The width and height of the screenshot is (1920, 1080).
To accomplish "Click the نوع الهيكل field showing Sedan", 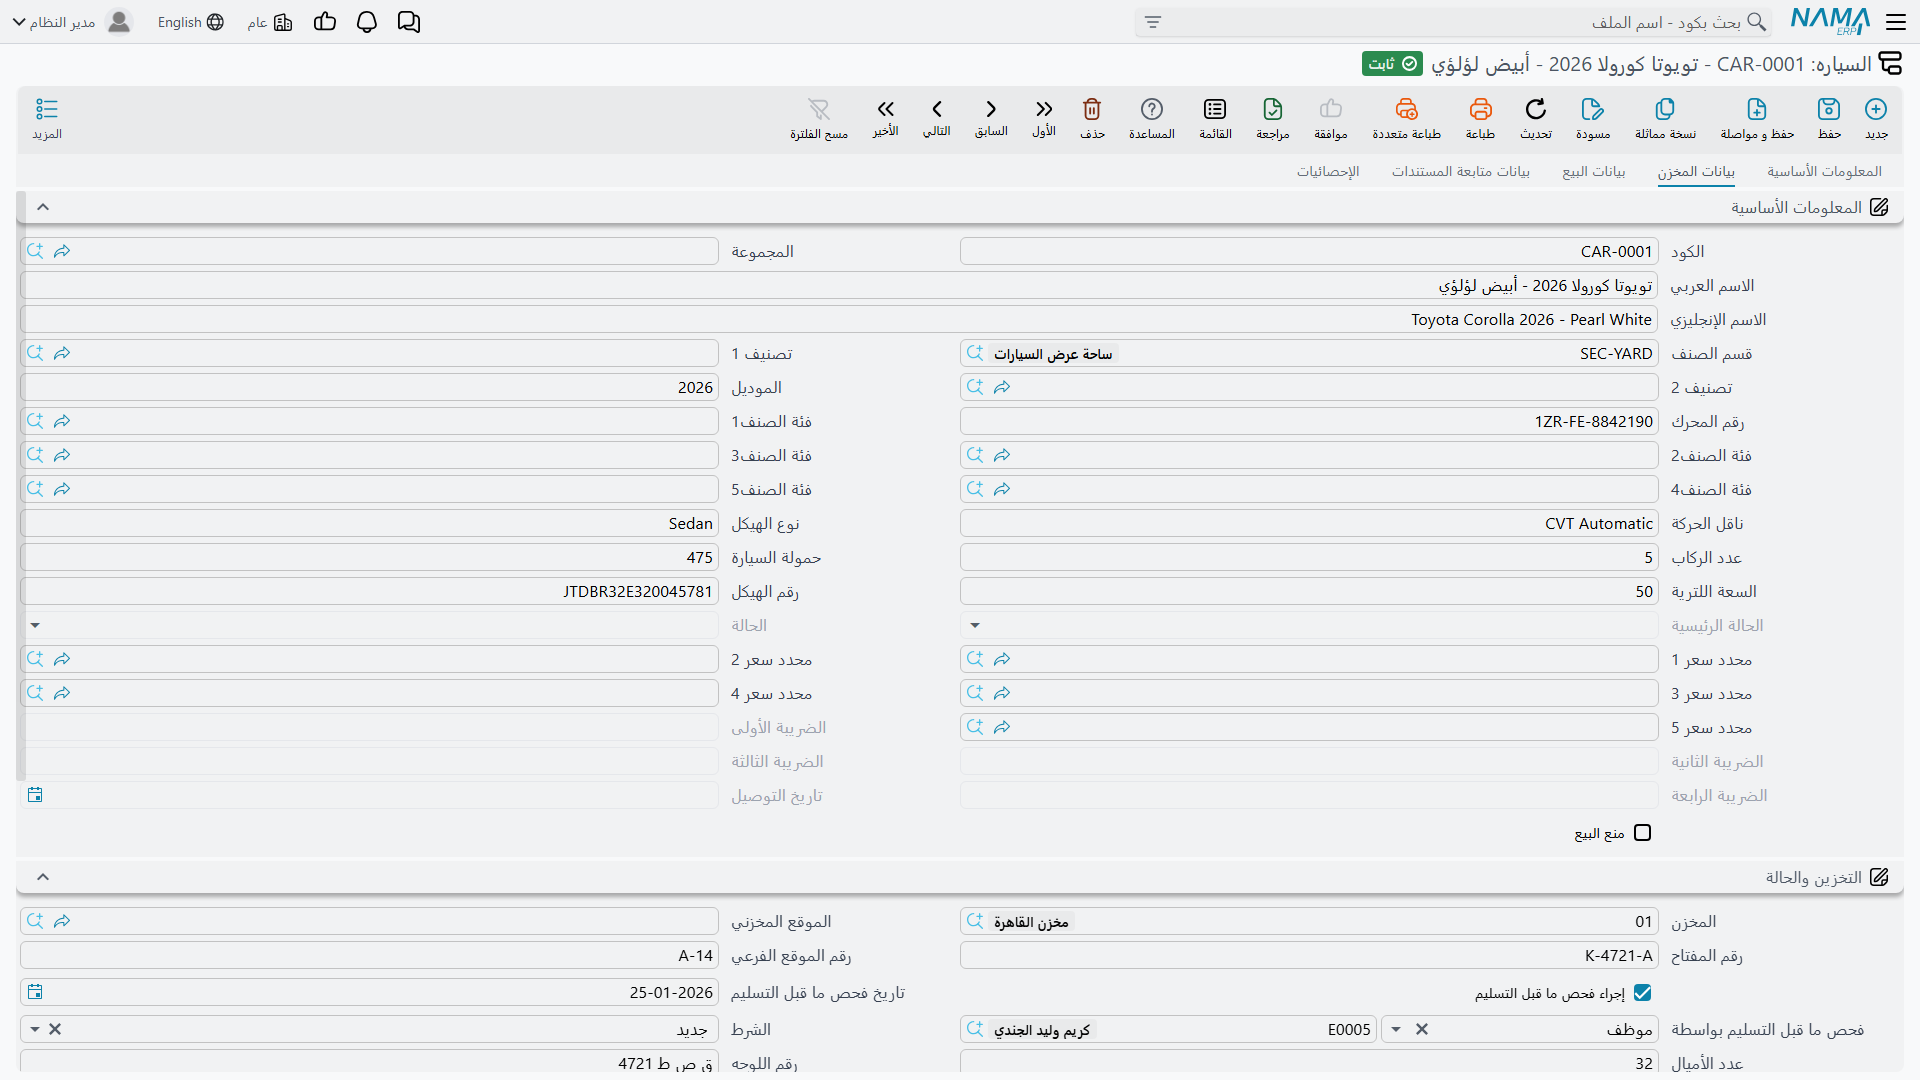I will coord(369,523).
